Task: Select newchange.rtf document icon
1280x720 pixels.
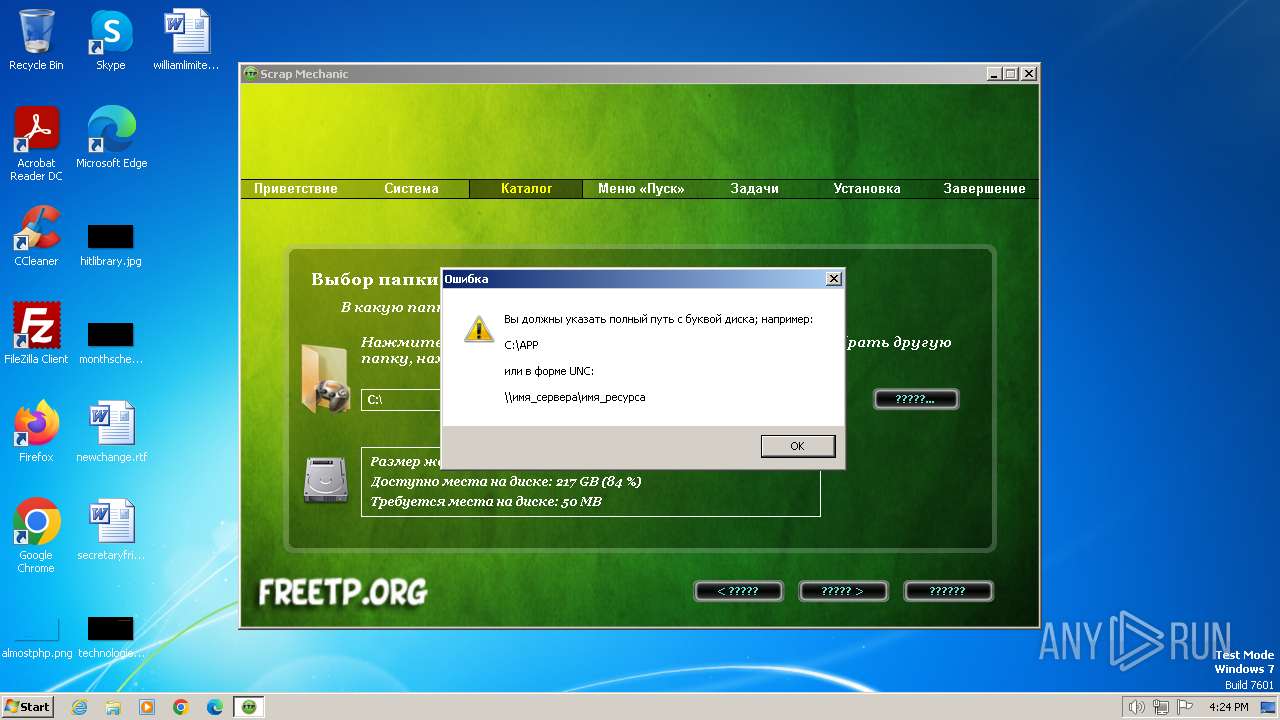Action: tap(111, 432)
